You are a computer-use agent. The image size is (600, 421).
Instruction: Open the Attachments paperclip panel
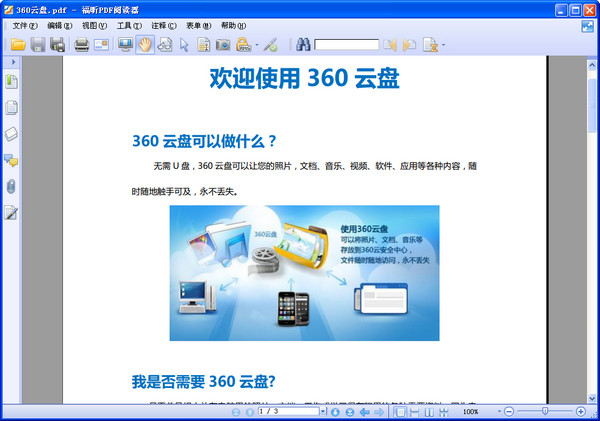[12, 186]
